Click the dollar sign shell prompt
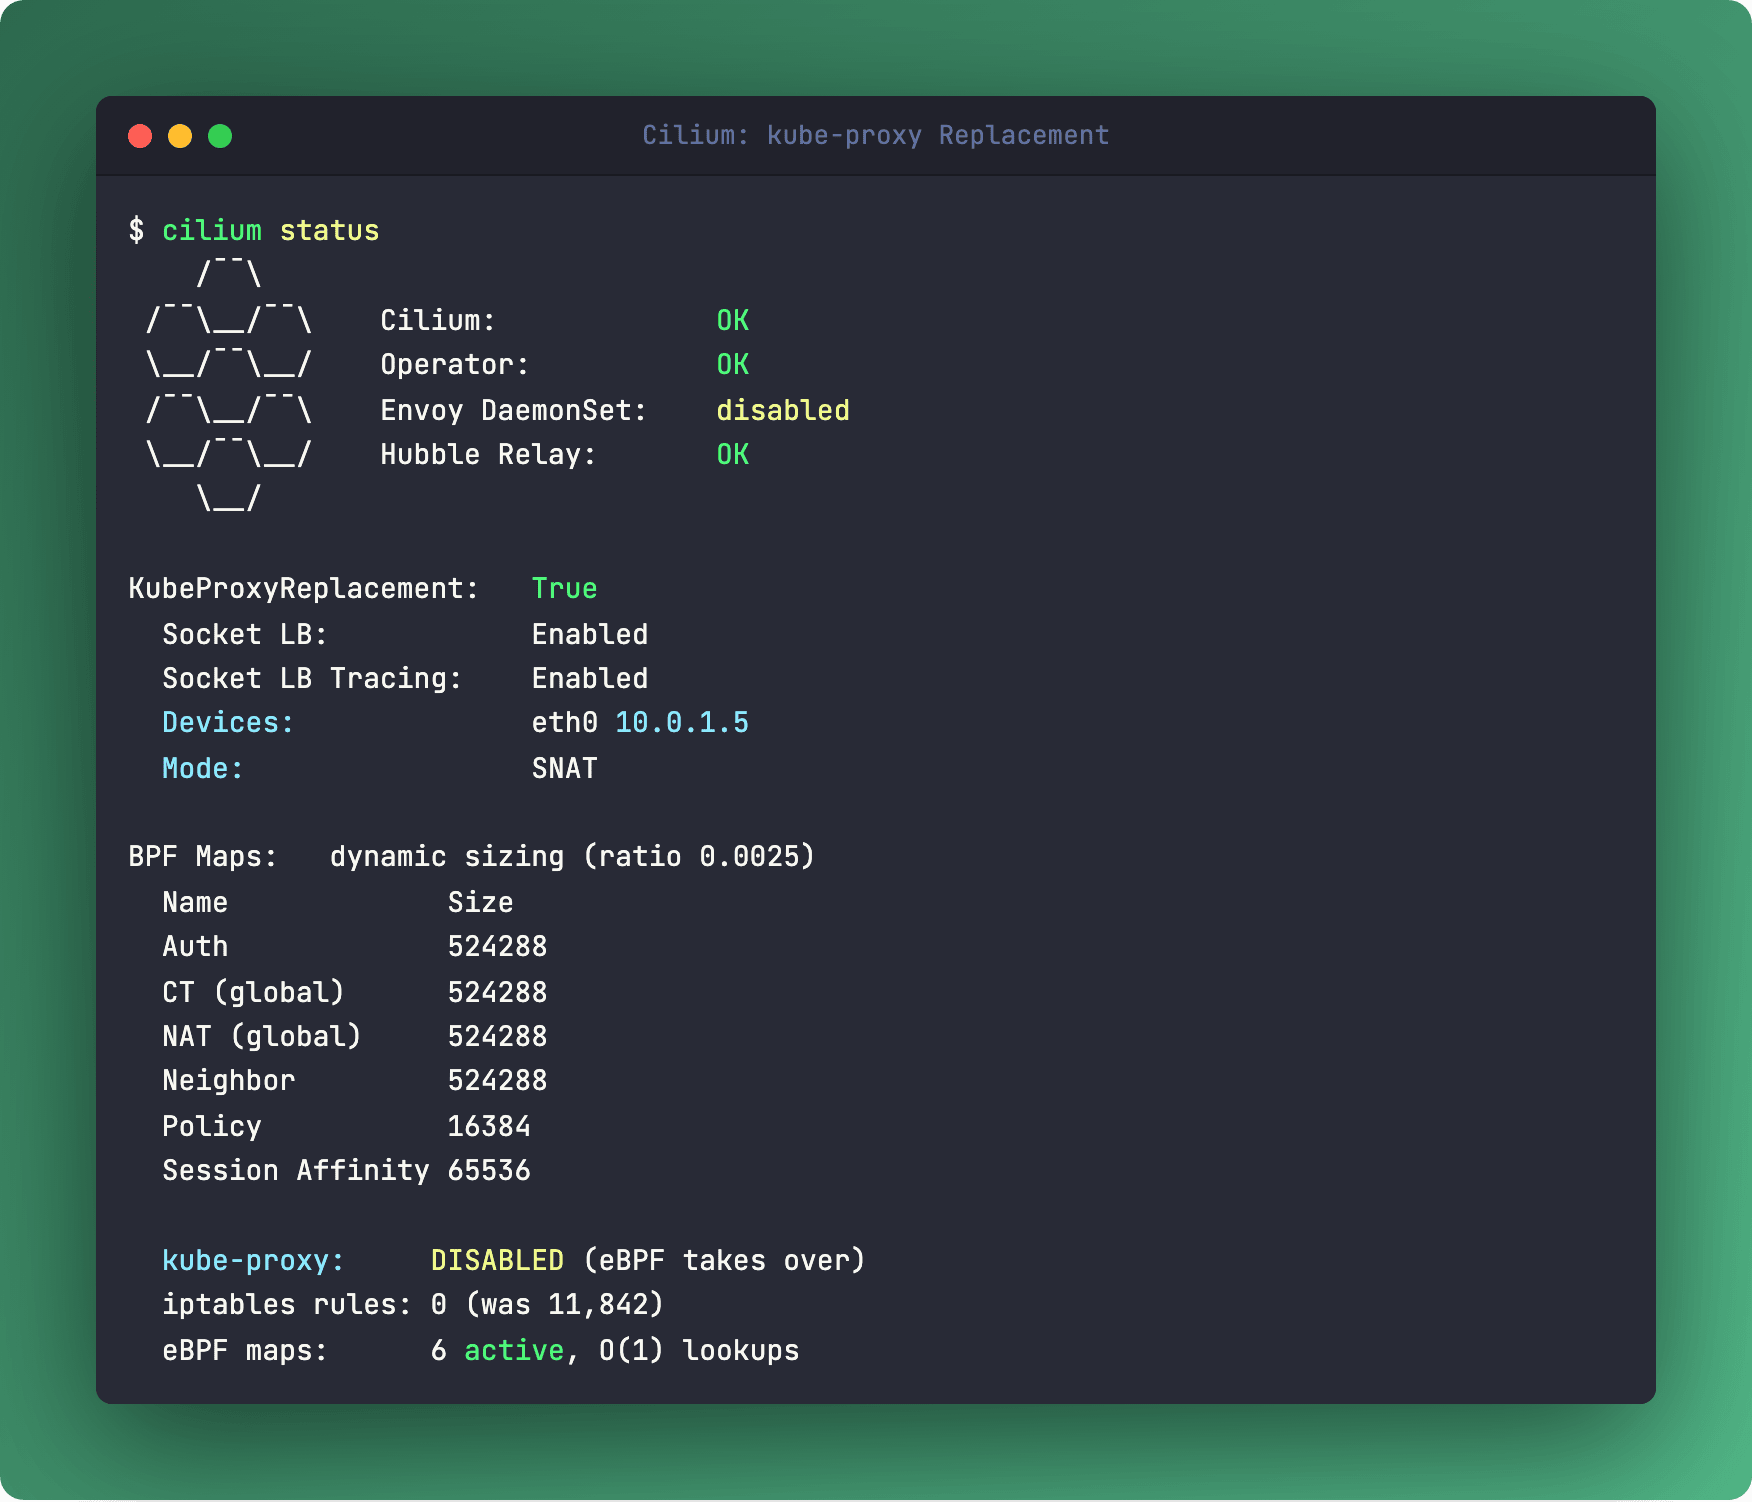This screenshot has width=1752, height=1502. point(136,231)
